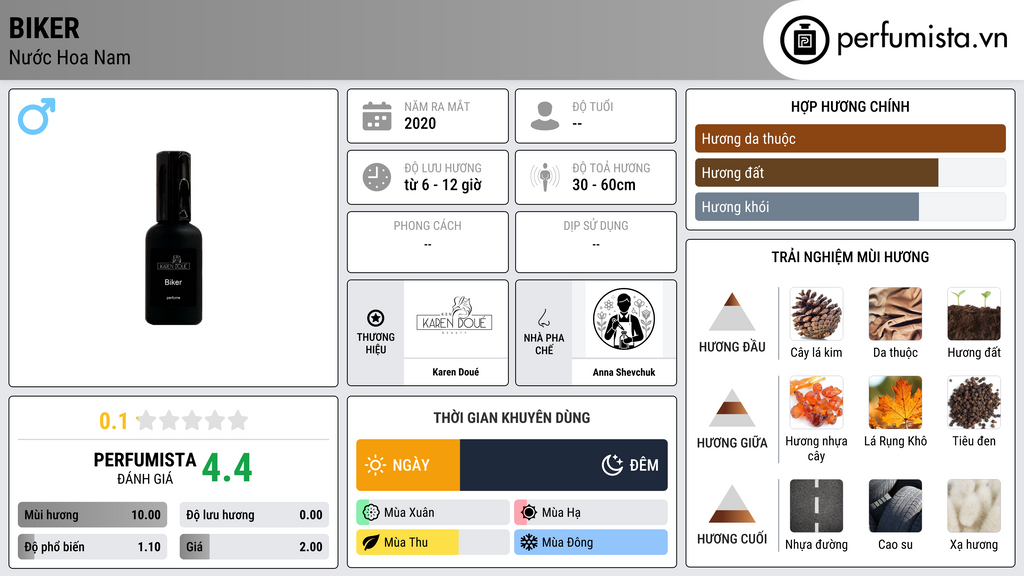The height and width of the screenshot is (576, 1024).
Task: Click the Hợp Hương Chính heading
Action: [x=850, y=106]
